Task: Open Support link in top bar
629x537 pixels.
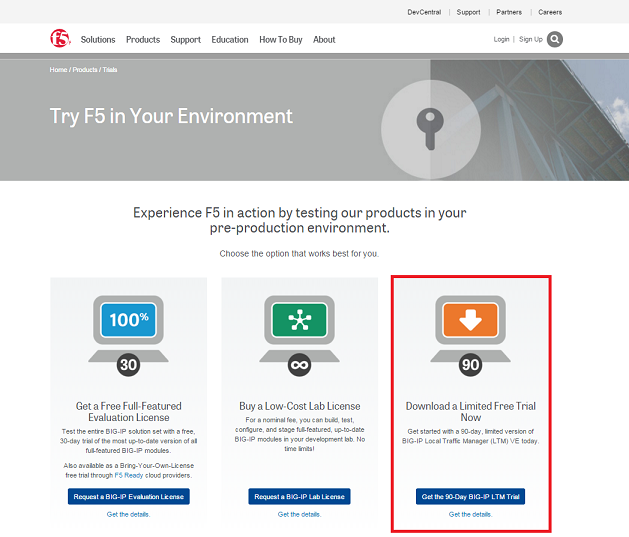Action: click(x=468, y=12)
